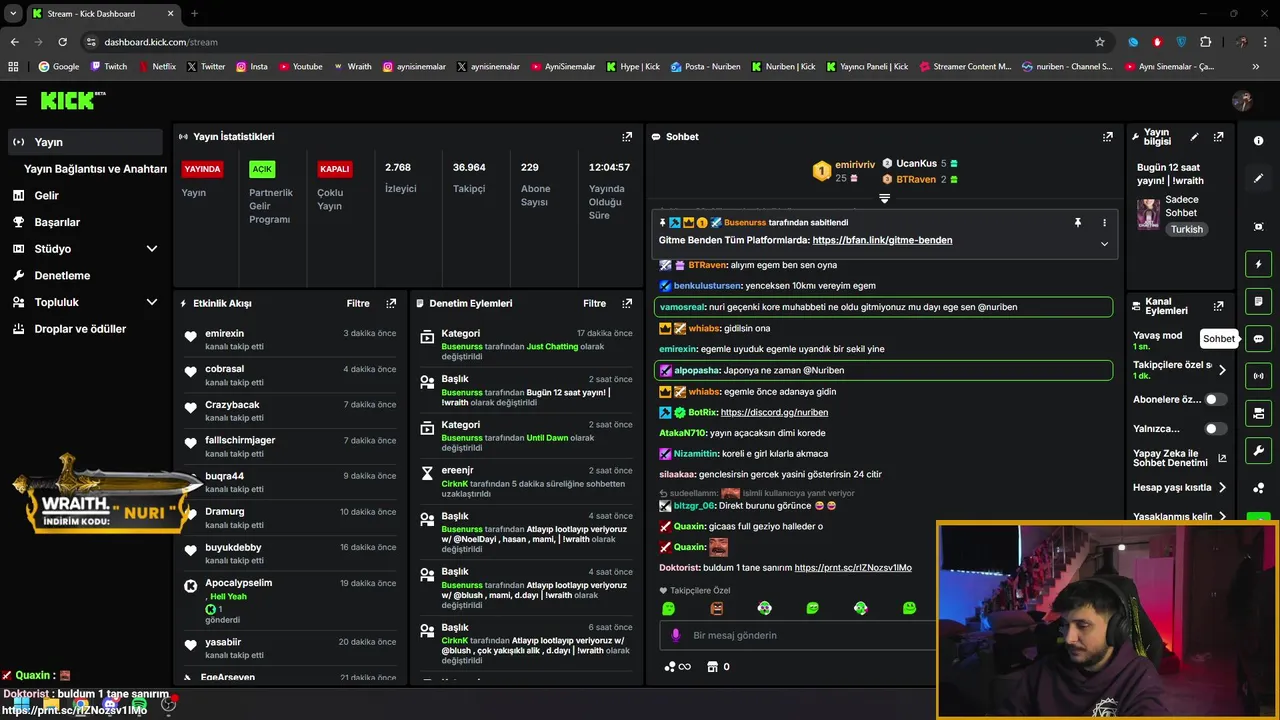The image size is (1280, 720).
Task: Pop out the Kanal Eylemleri panel
Action: (1218, 306)
